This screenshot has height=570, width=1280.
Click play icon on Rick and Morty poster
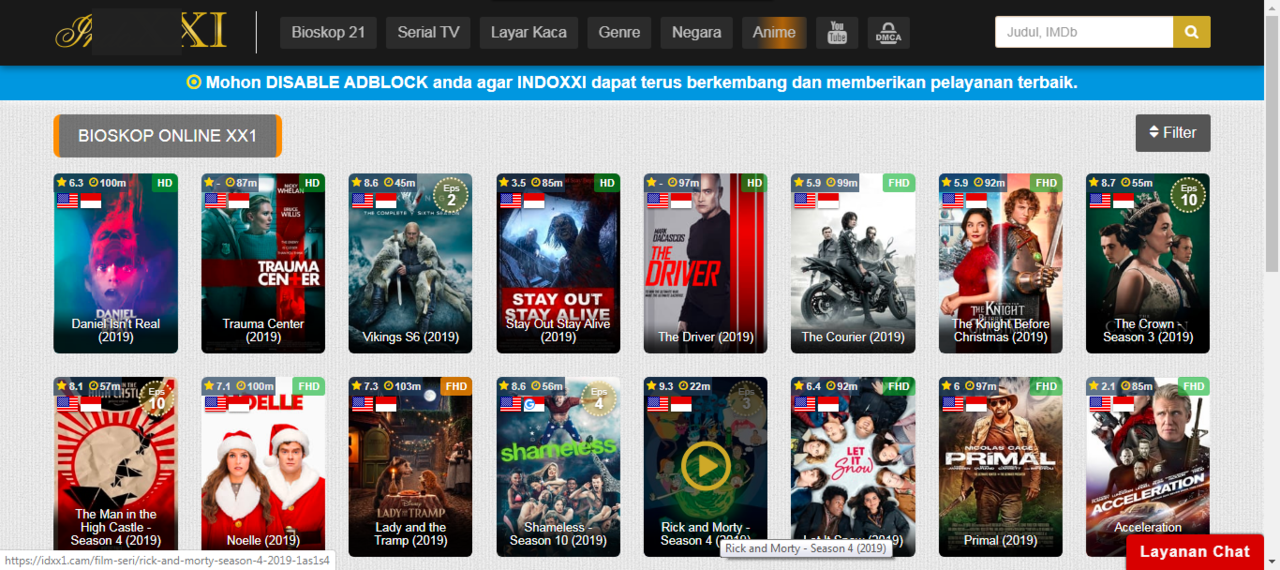pos(706,466)
